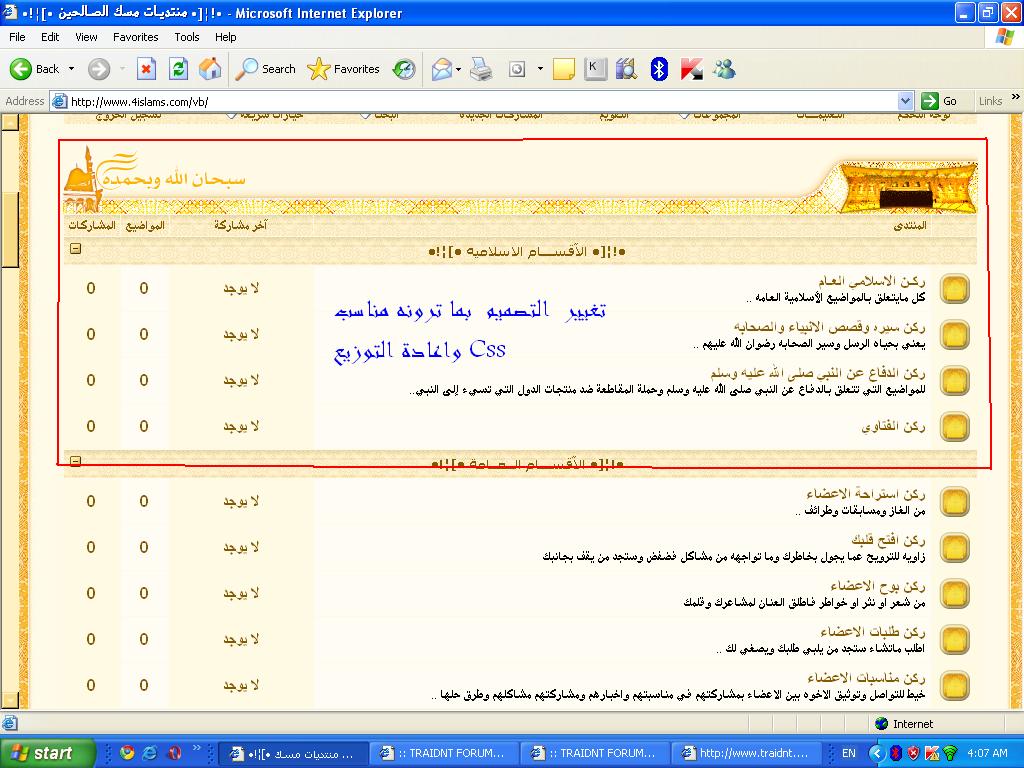Open the Tools menu
This screenshot has width=1024, height=768.
tap(187, 37)
